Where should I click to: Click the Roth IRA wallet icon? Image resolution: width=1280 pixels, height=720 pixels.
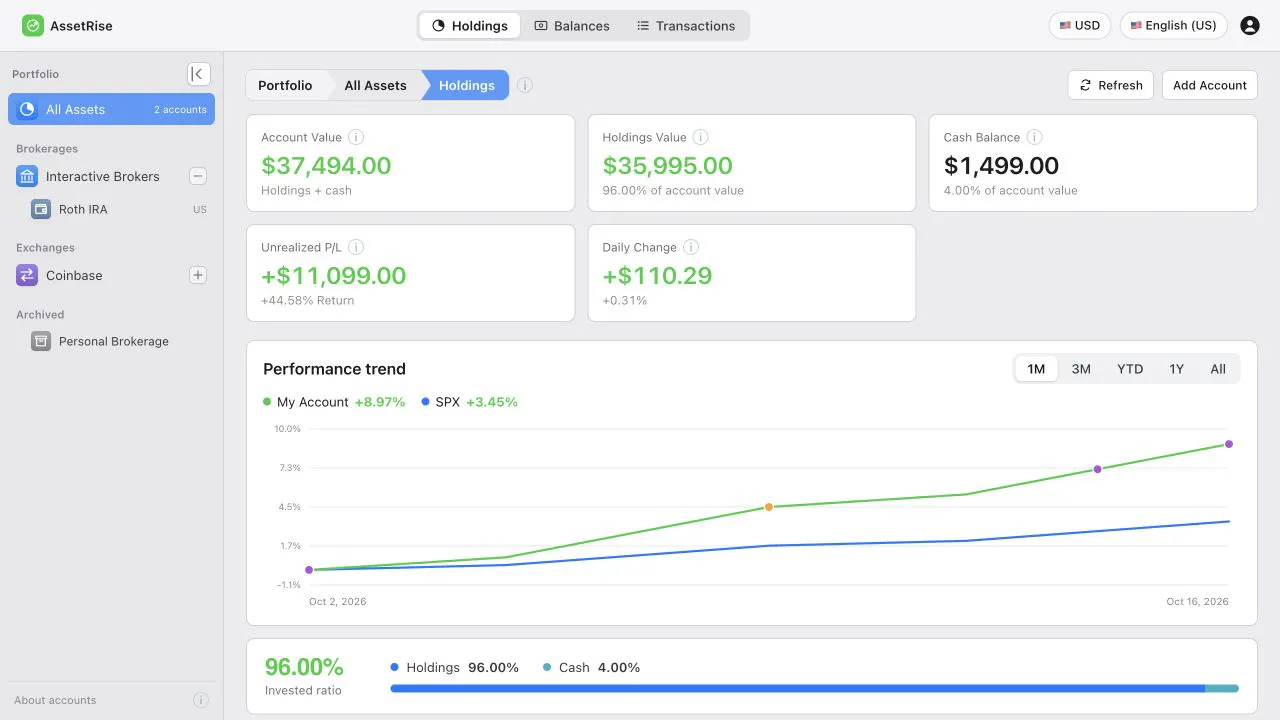[x=41, y=209]
